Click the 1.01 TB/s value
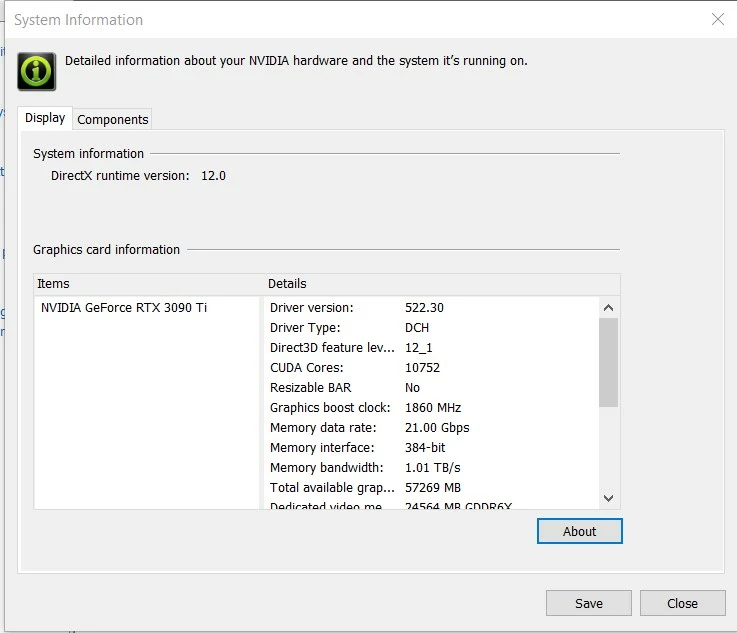The height and width of the screenshot is (633, 737). coord(432,468)
